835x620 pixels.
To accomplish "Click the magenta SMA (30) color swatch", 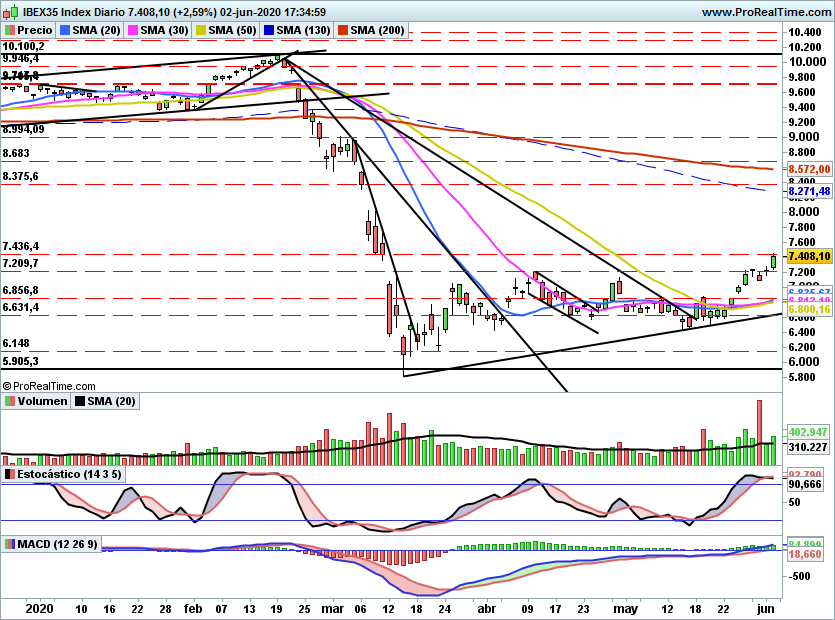I will [133, 30].
